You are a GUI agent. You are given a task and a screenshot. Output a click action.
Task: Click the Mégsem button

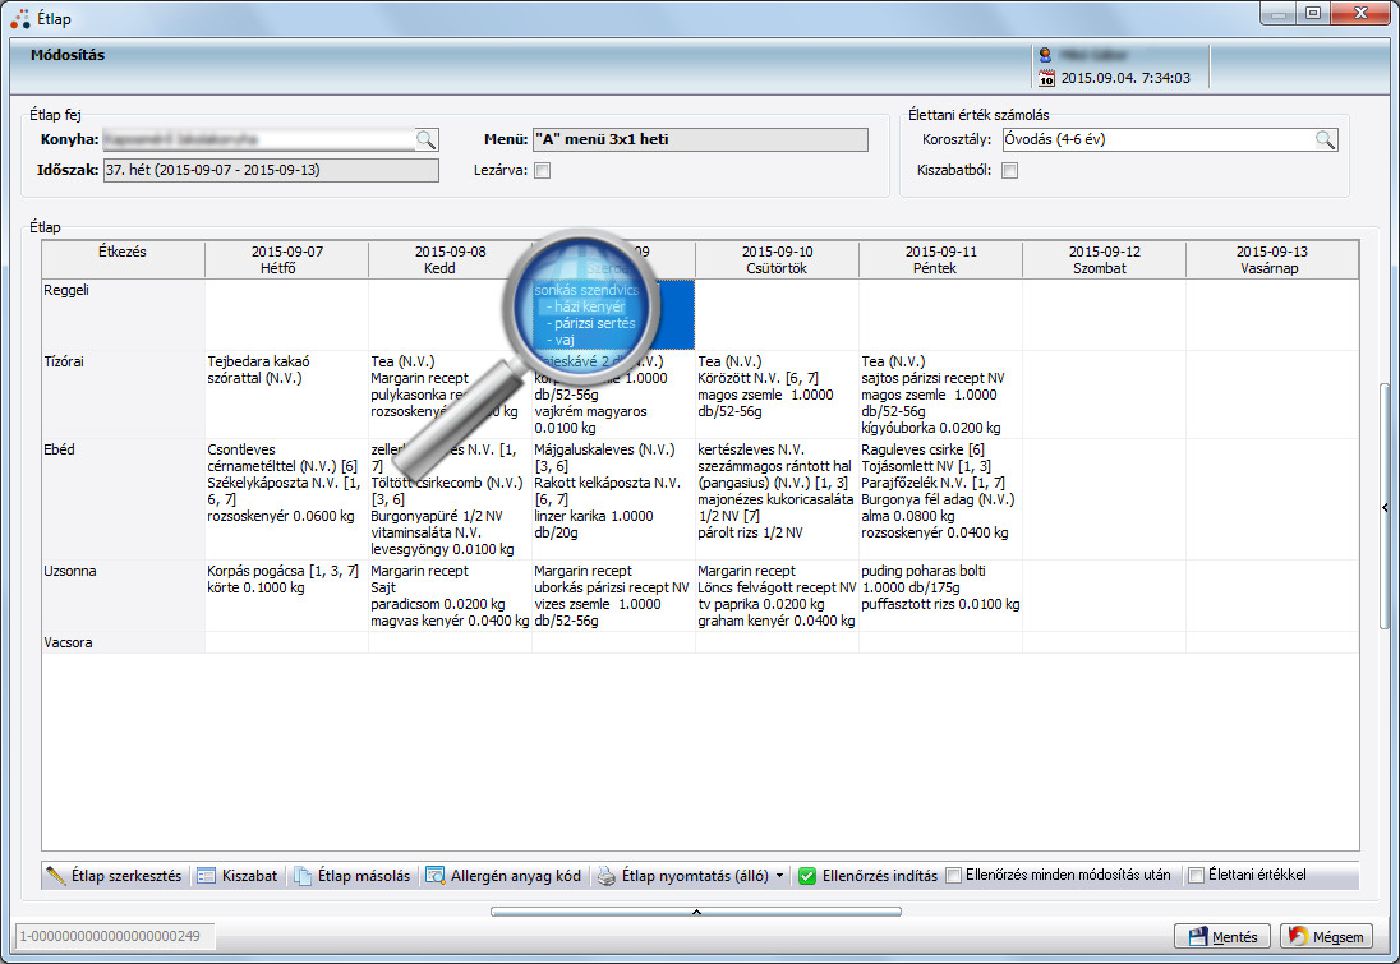click(x=1325, y=937)
